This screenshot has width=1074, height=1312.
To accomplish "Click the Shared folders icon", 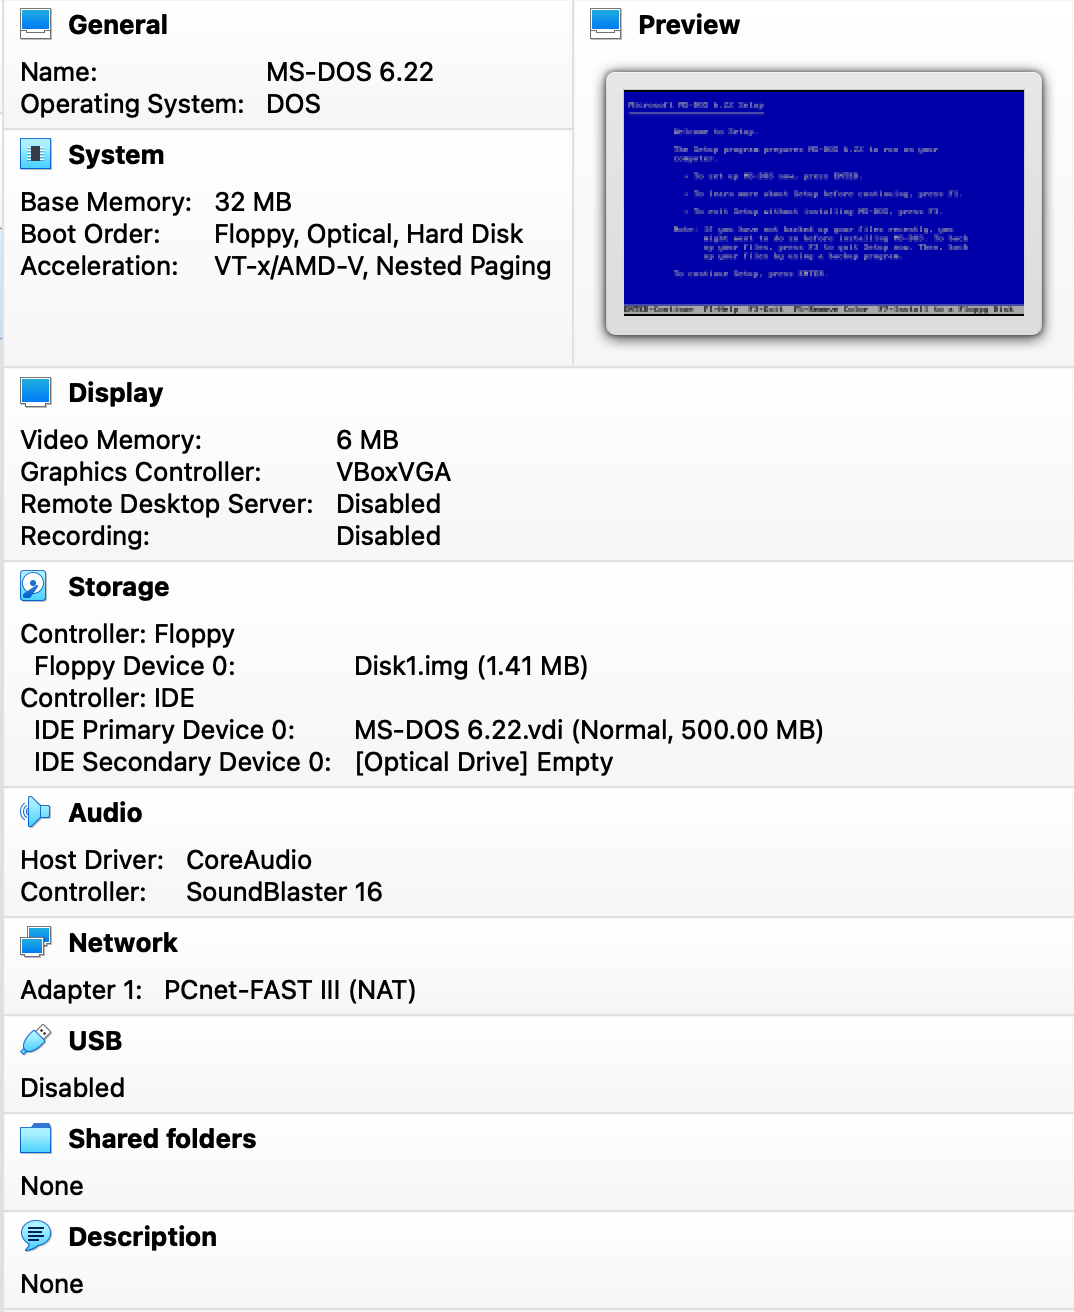I will (33, 1137).
